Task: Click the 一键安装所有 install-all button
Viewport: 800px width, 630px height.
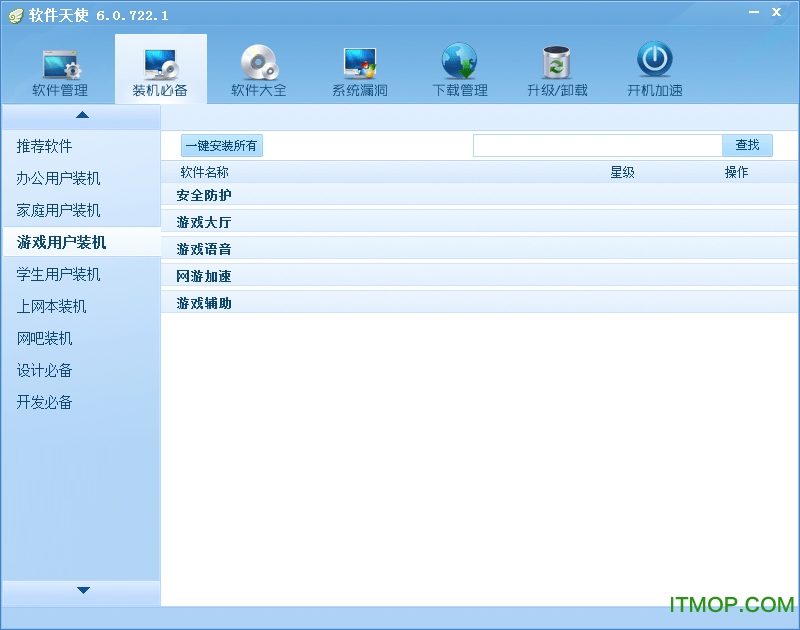Action: click(x=221, y=145)
